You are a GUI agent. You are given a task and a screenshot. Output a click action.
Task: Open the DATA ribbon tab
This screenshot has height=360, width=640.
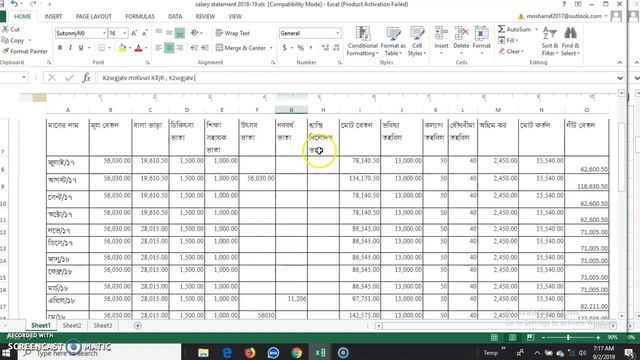click(x=175, y=16)
